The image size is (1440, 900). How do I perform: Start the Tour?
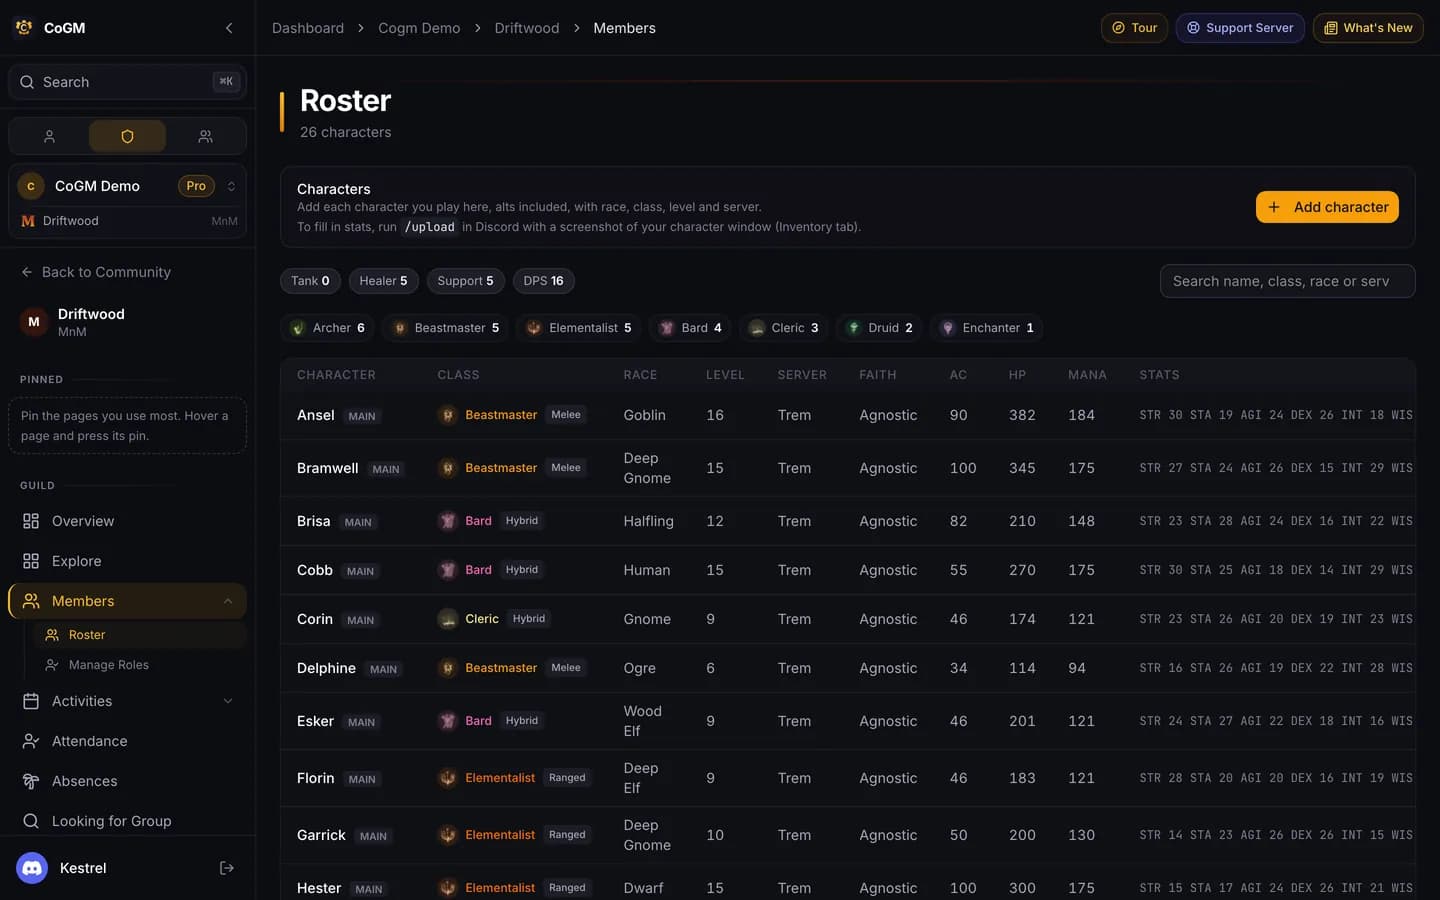(x=1134, y=28)
